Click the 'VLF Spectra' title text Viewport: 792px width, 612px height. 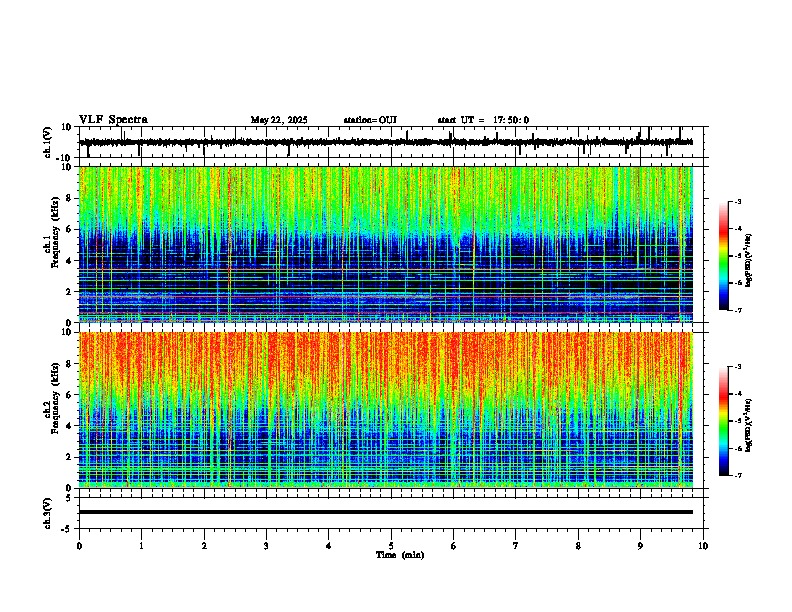[x=113, y=120]
